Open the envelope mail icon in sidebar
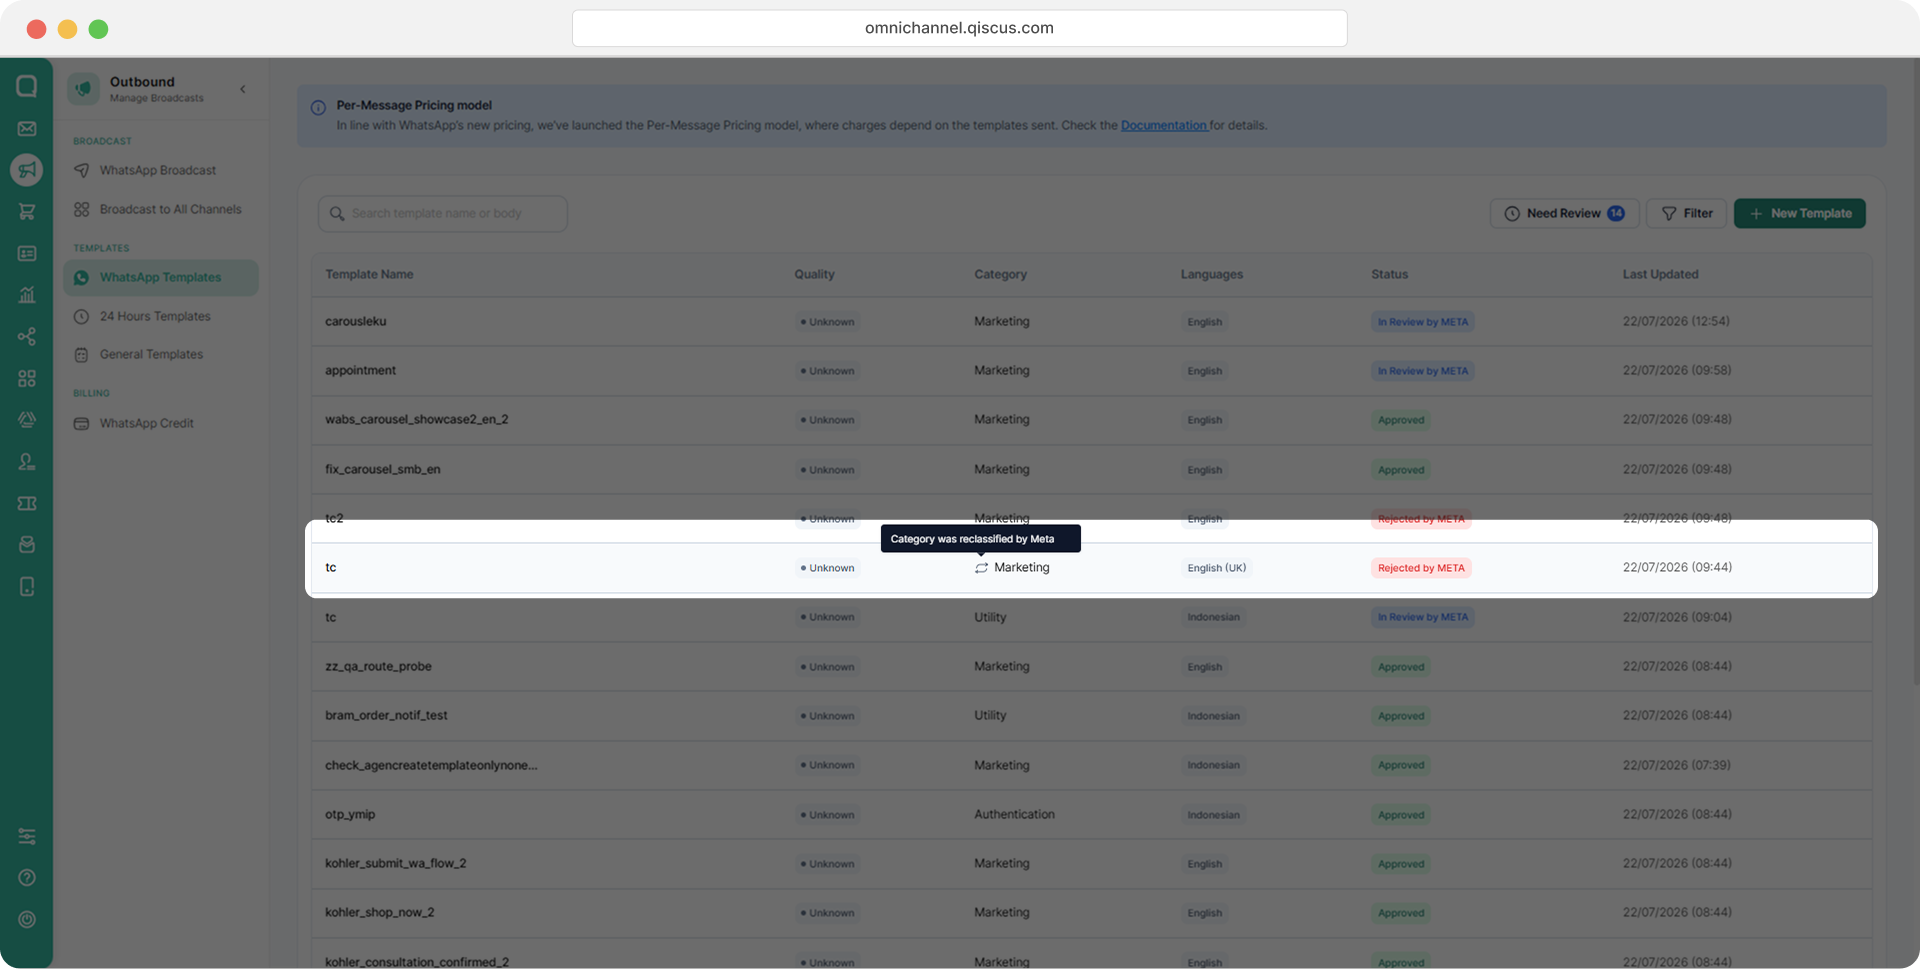Image resolution: width=1920 pixels, height=969 pixels. [x=27, y=128]
